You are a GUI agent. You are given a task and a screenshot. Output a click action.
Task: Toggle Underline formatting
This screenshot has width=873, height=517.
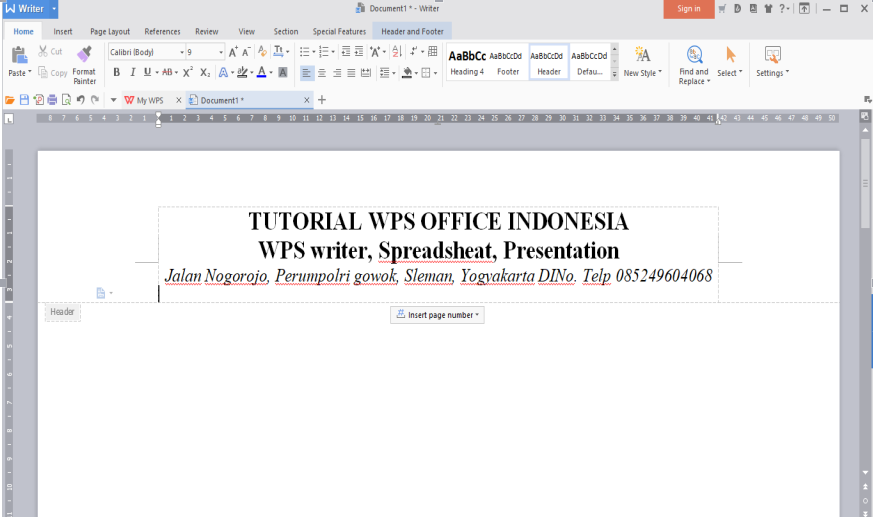[148, 72]
